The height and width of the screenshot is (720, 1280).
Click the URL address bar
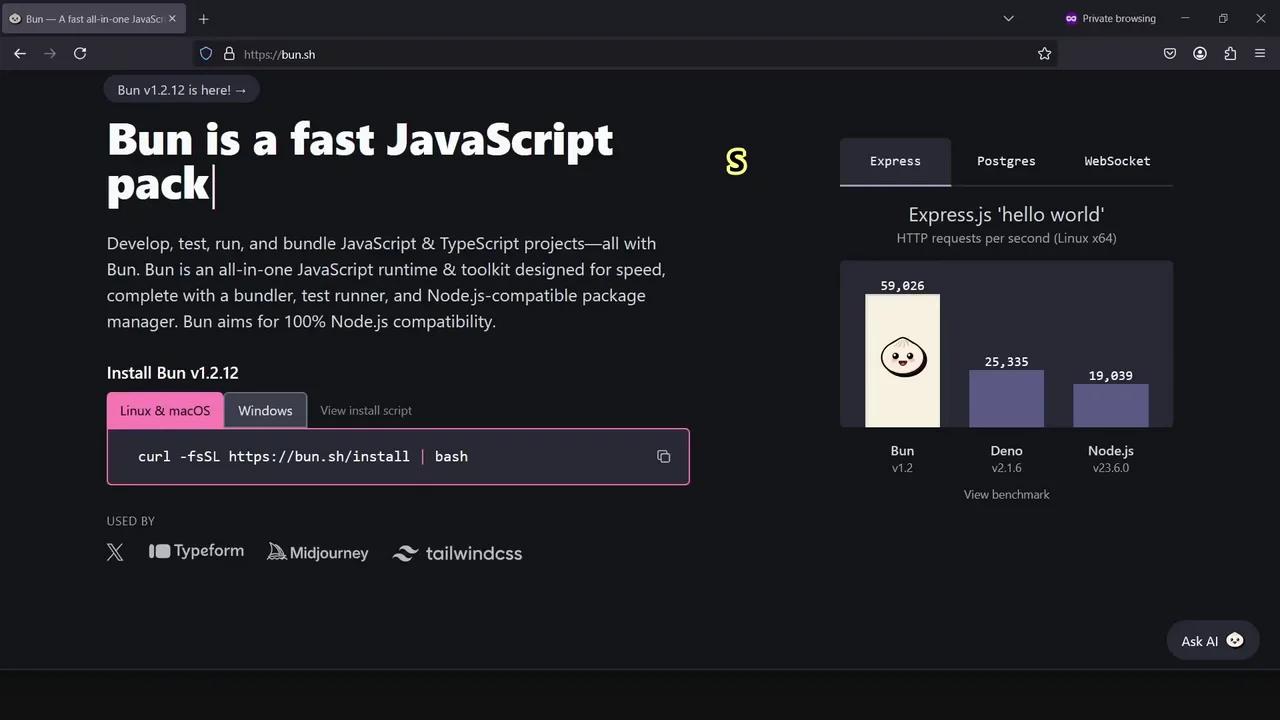tap(625, 54)
